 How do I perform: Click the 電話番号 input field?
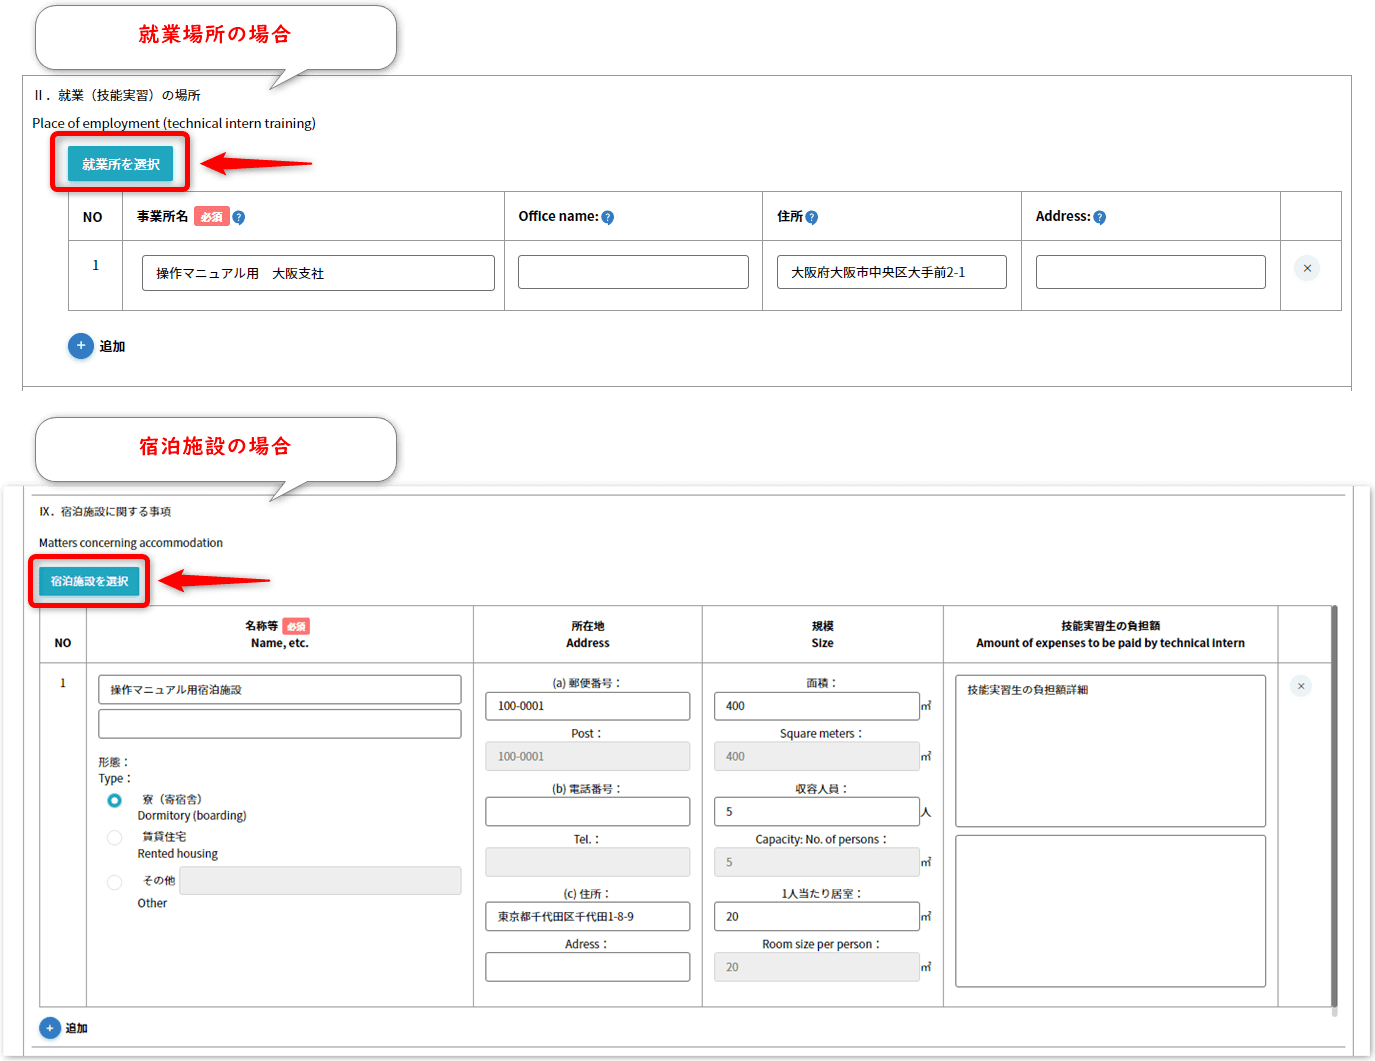pyautogui.click(x=587, y=811)
